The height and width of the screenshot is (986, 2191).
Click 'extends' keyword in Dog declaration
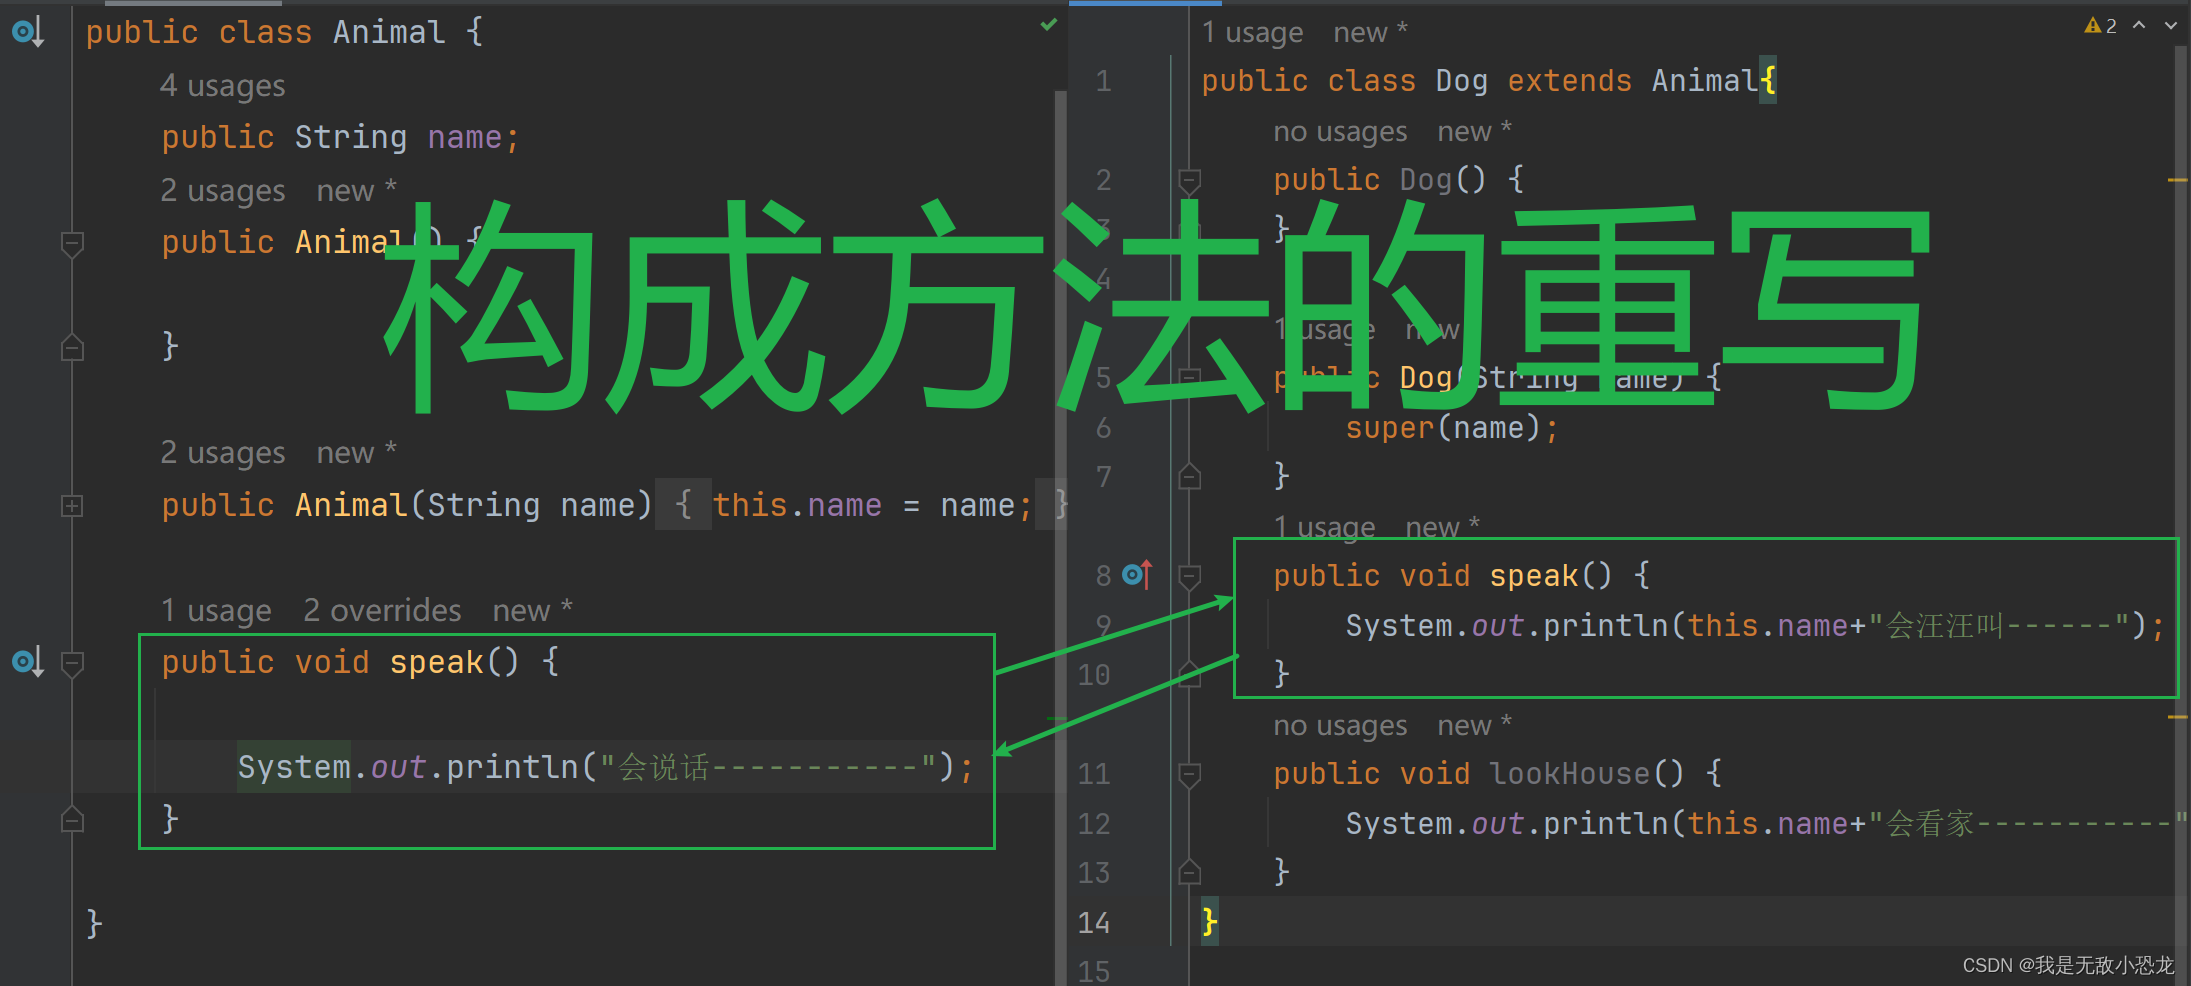[x=1569, y=81]
